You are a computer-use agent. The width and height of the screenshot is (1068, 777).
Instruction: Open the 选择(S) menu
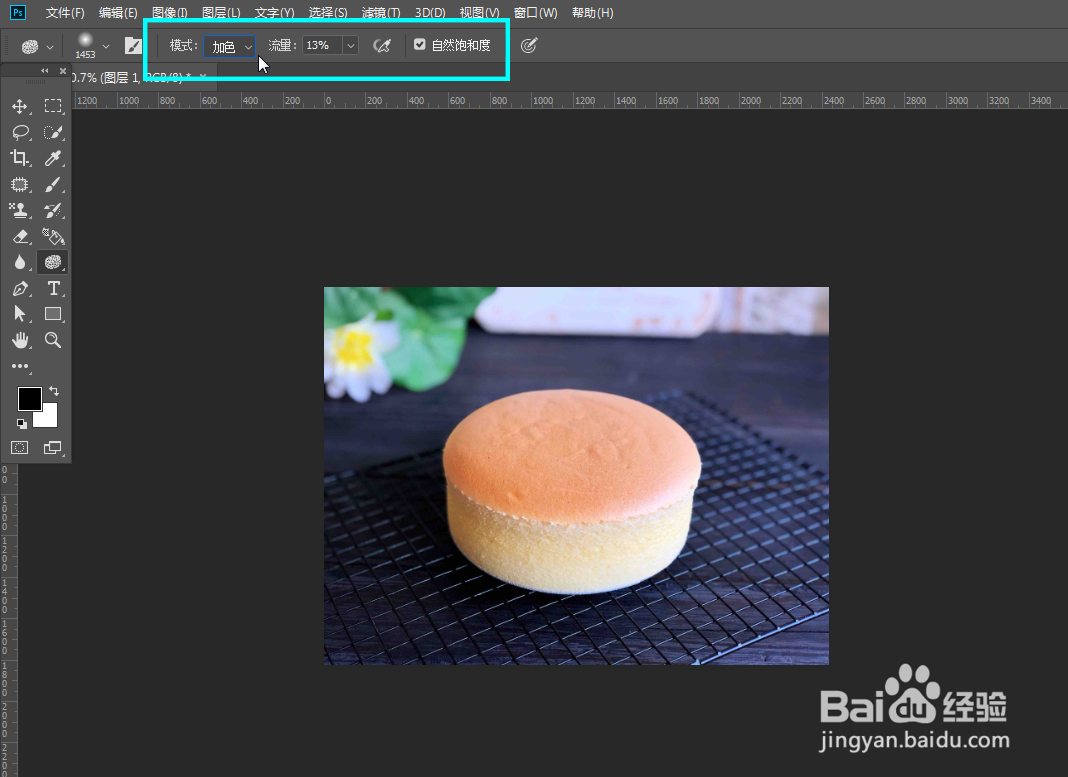(328, 13)
